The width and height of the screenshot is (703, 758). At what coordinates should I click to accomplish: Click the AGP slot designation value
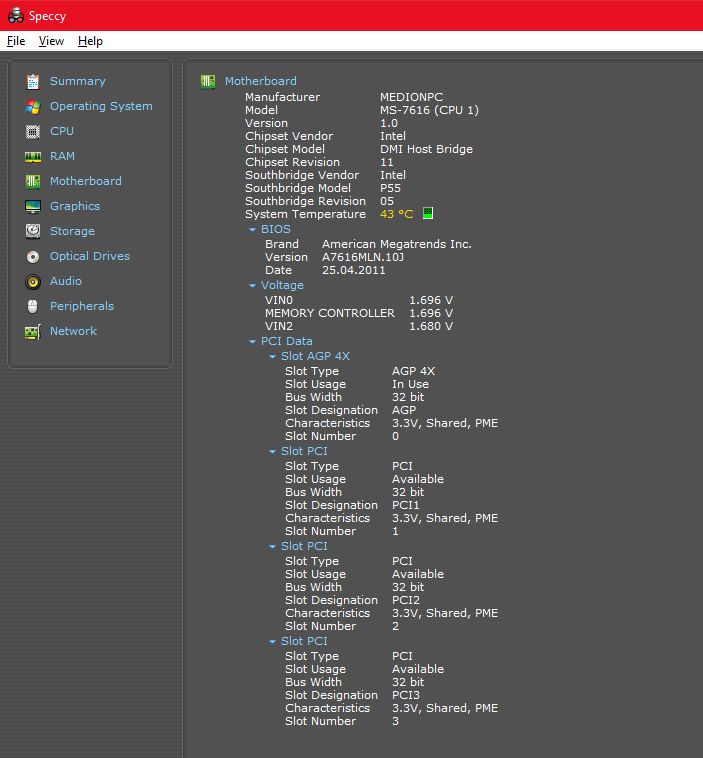(404, 410)
